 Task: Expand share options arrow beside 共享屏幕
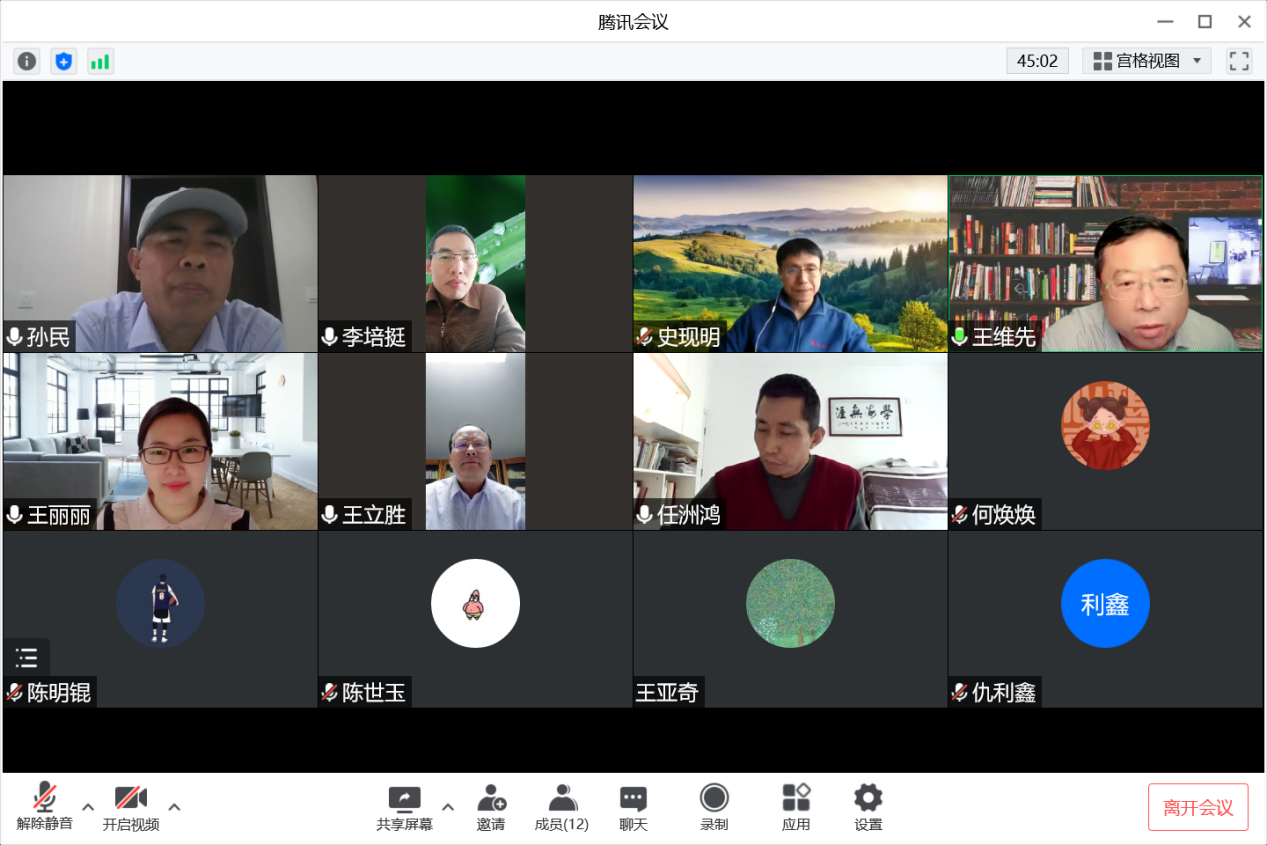coord(448,807)
